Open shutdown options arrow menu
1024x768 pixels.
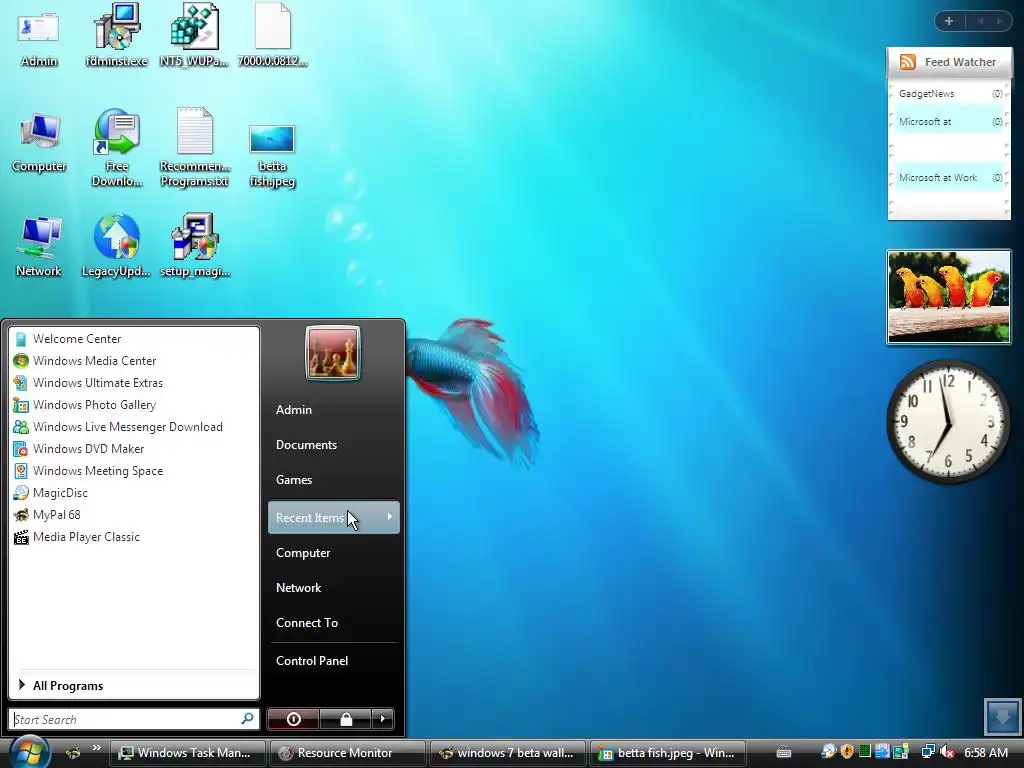383,719
